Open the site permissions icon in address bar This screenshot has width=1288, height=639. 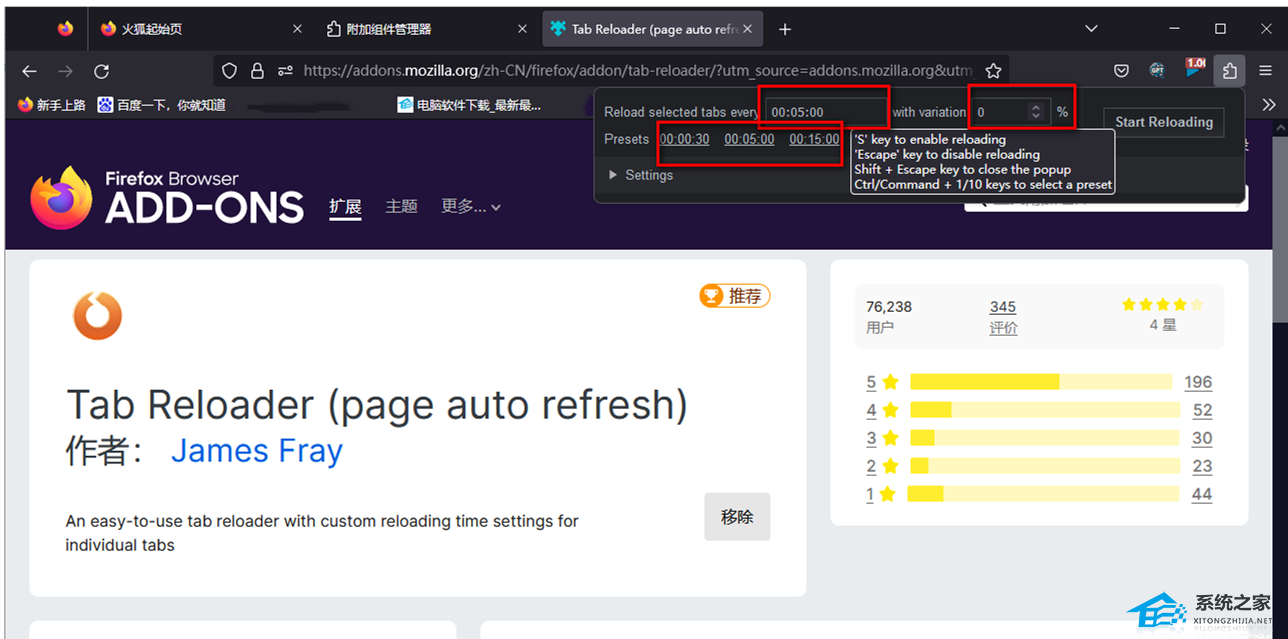click(286, 71)
